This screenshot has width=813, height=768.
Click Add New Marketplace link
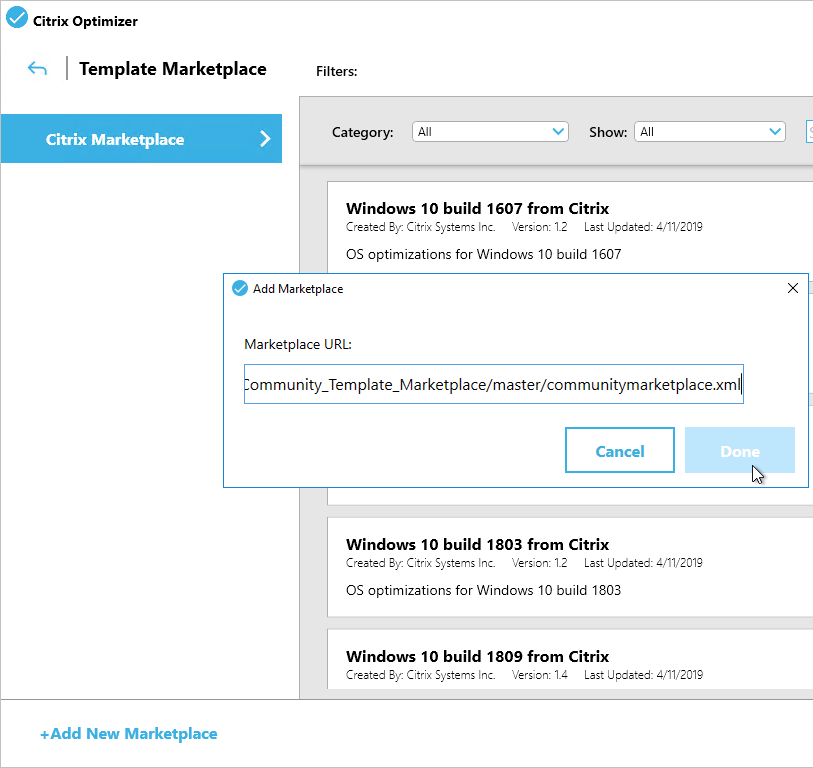click(129, 733)
